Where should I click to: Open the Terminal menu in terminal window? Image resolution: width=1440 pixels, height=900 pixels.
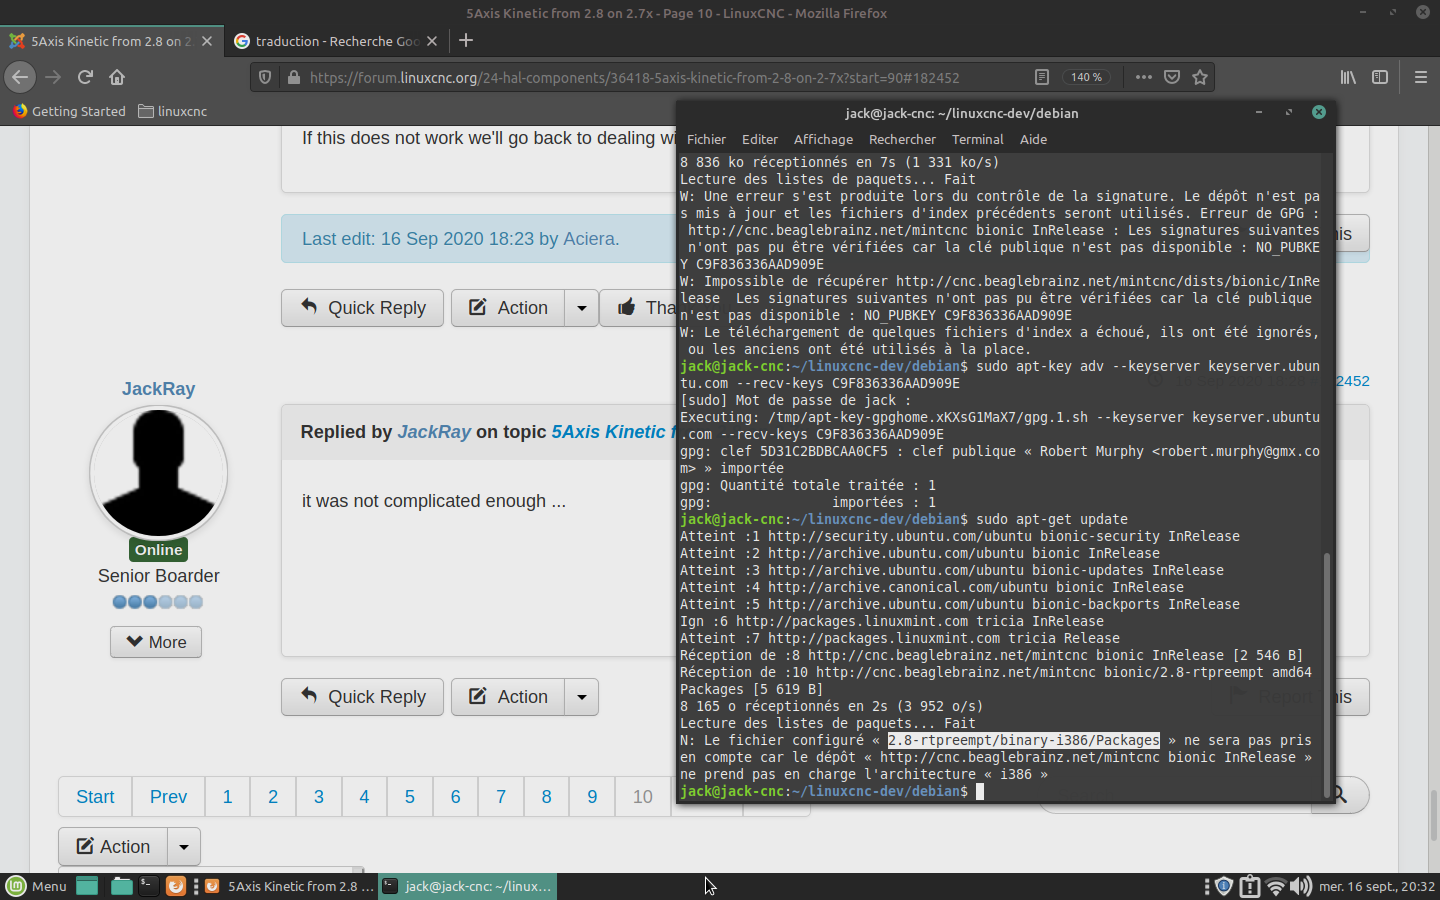tap(977, 139)
